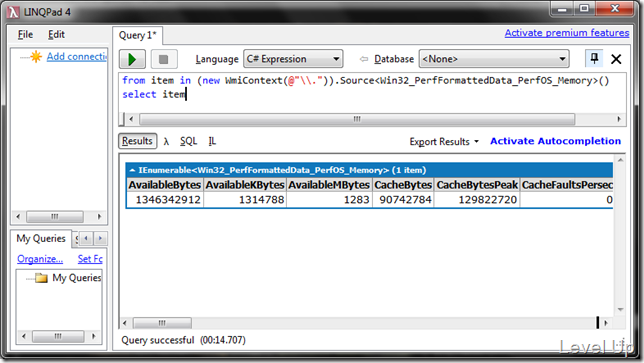Screen dimensions: 644x363
Task: Click the results pane scroll right arrow
Action: [x=606, y=323]
